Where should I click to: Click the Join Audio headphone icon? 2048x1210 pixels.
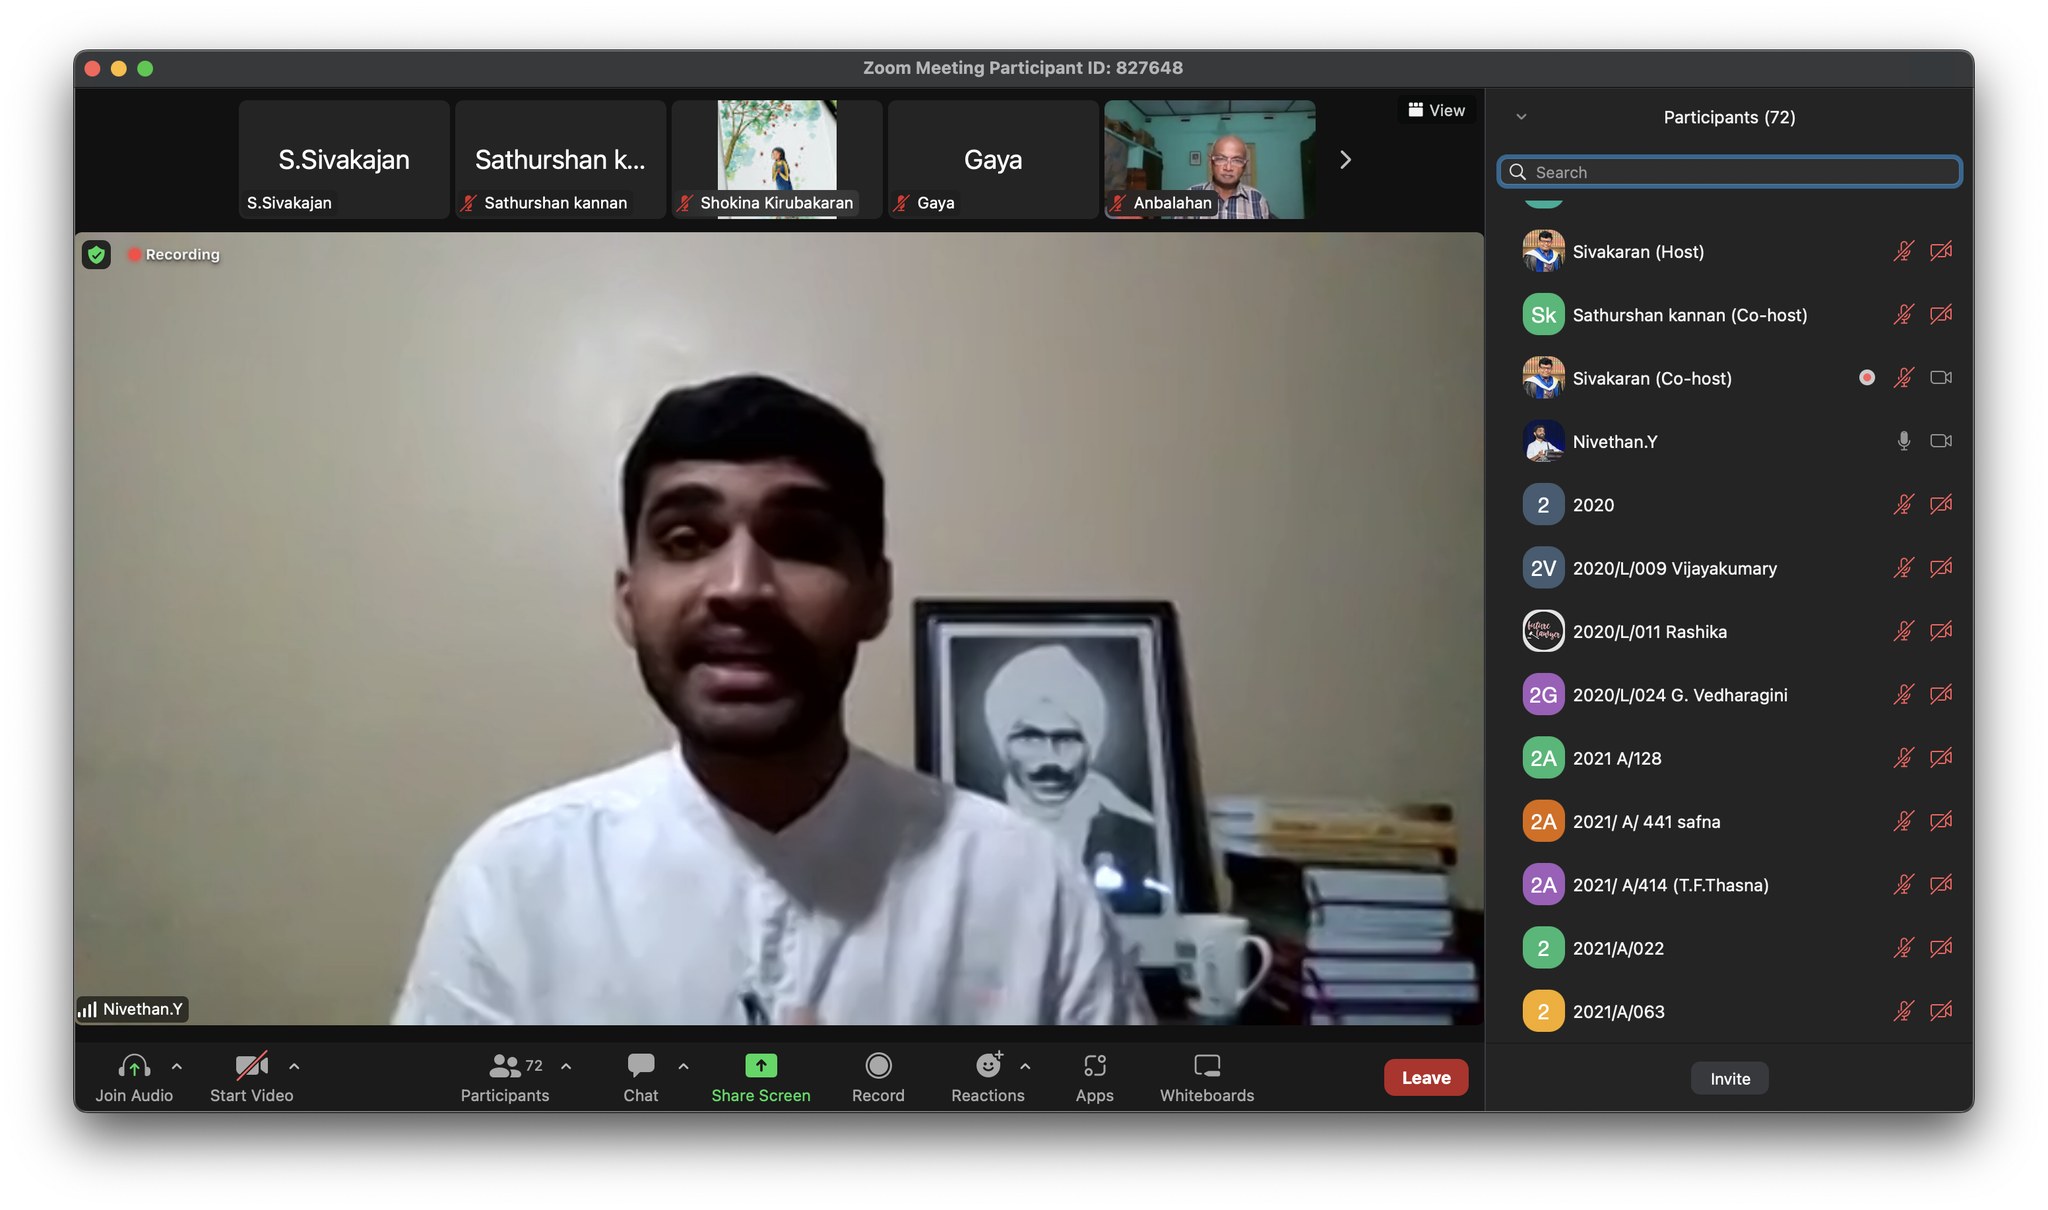click(134, 1066)
